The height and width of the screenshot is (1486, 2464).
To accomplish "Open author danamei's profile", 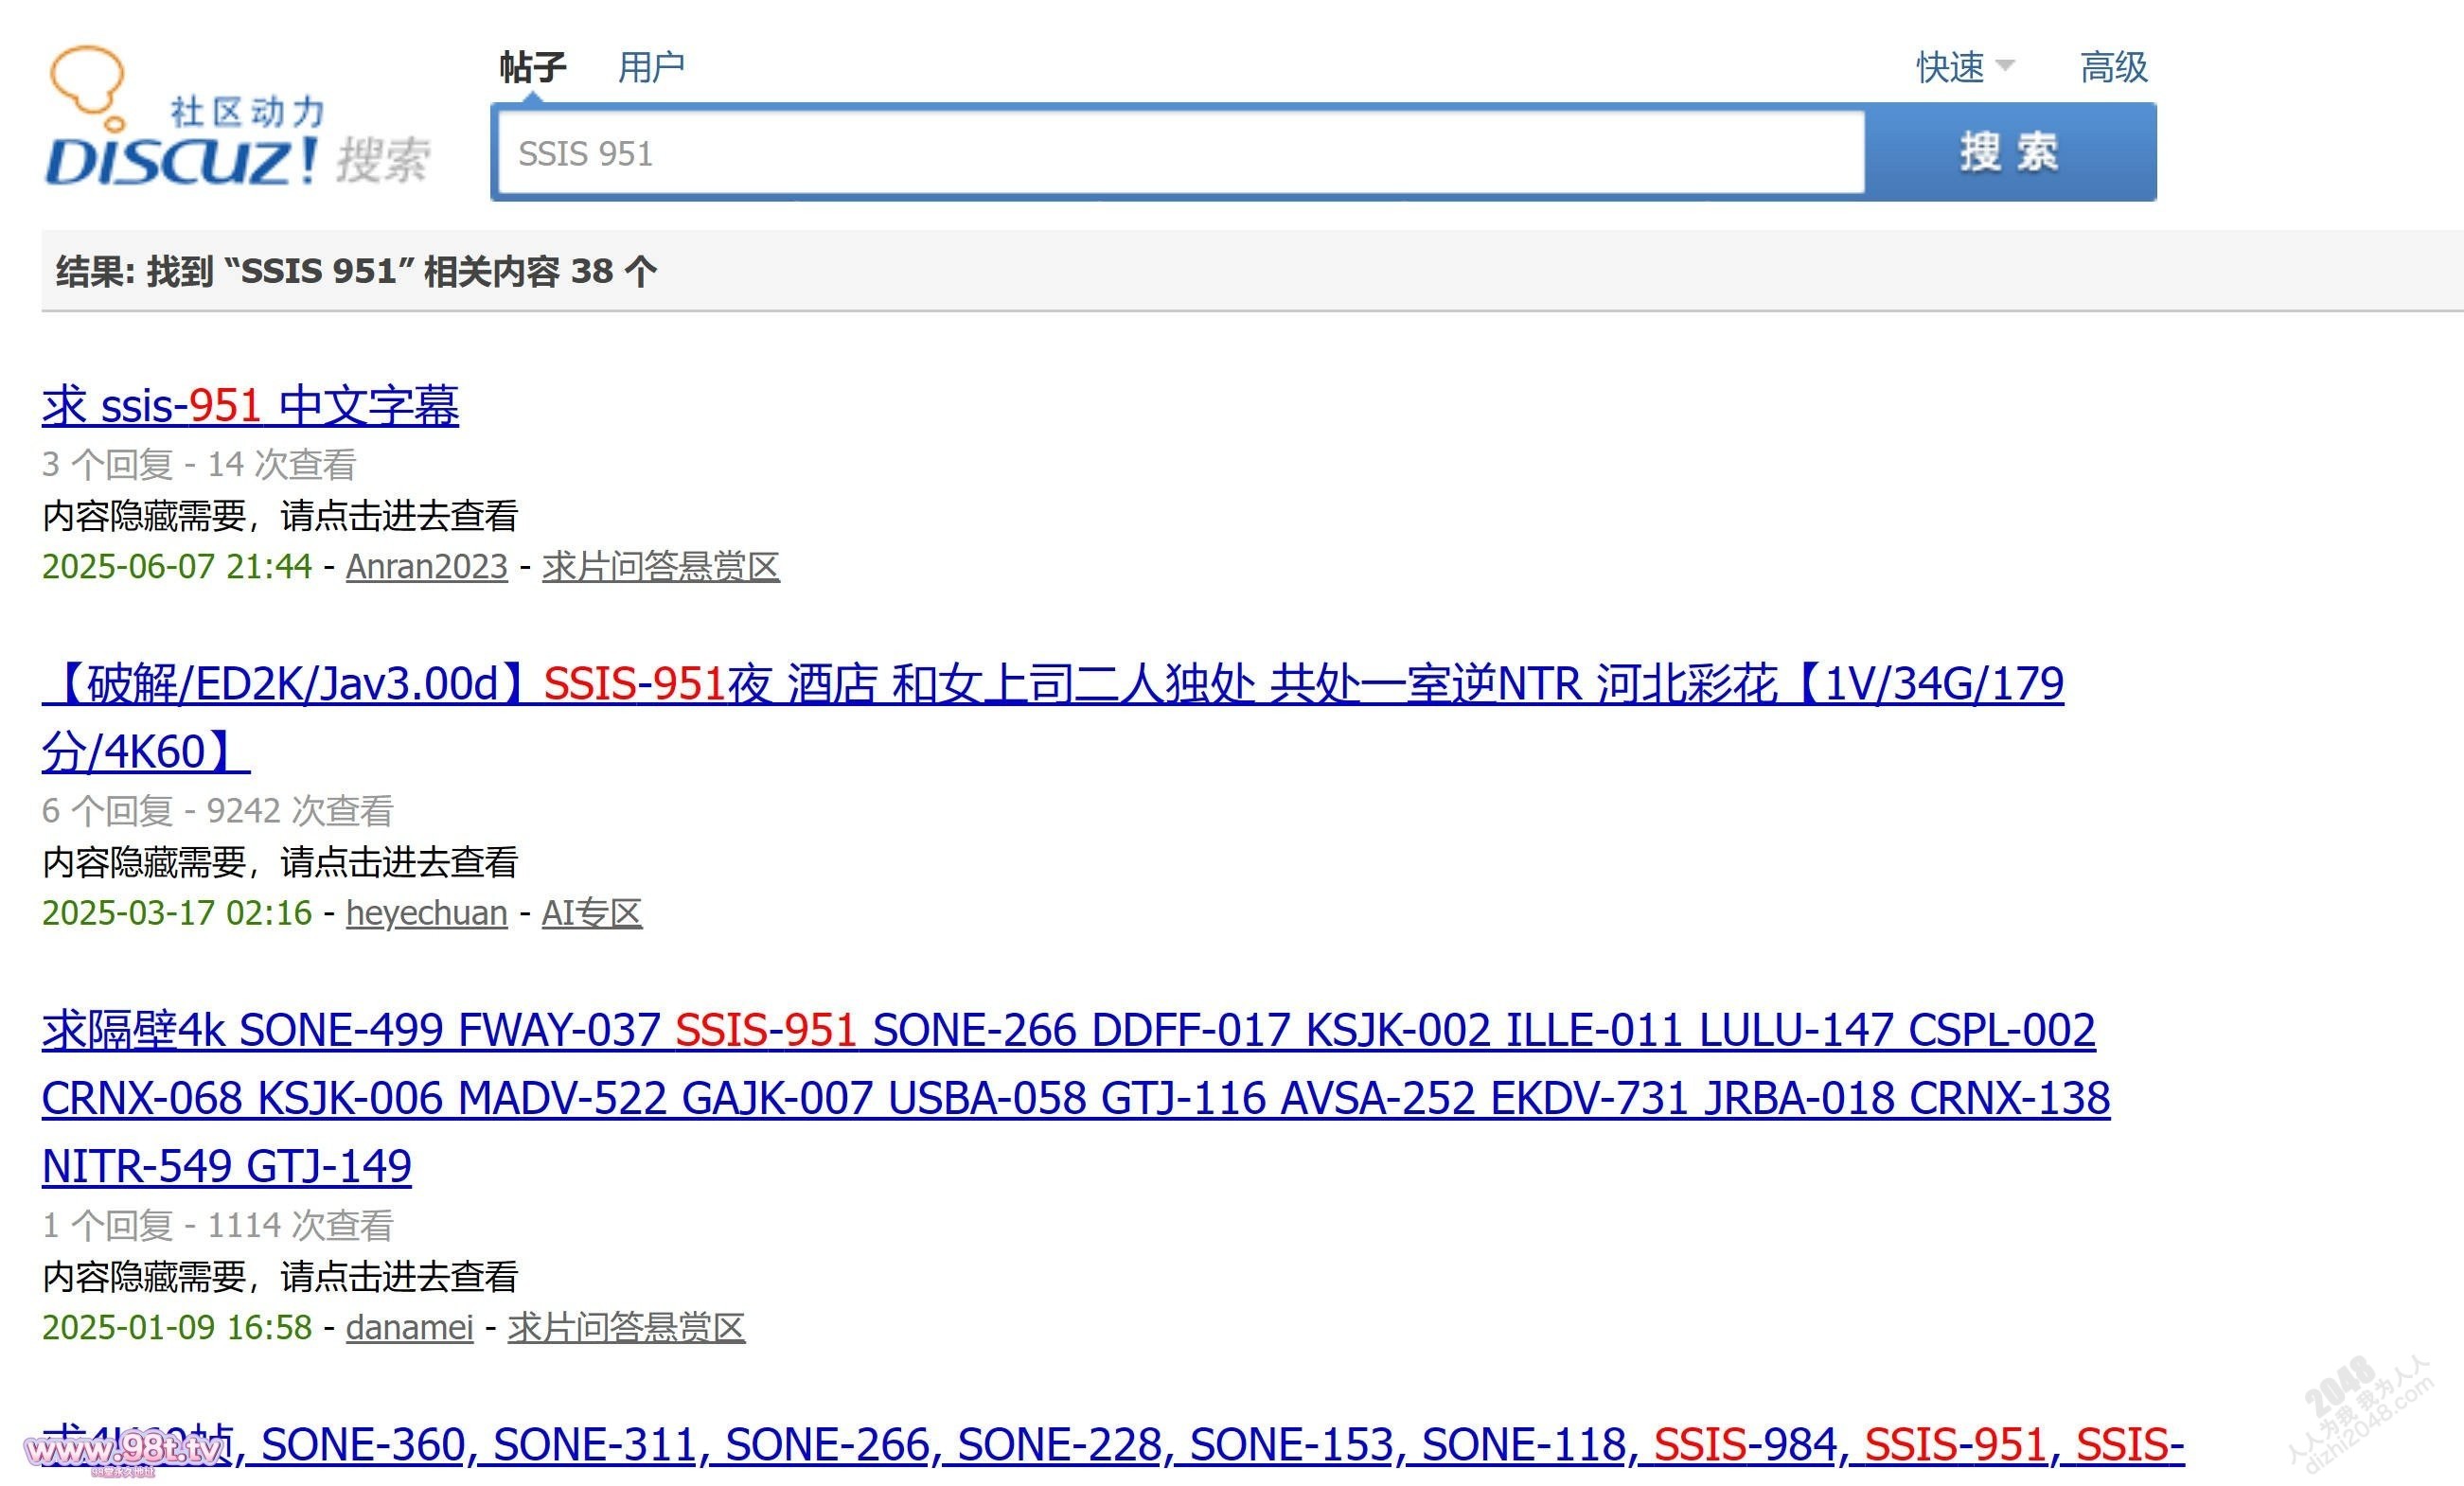I will pyautogui.click(x=409, y=1328).
